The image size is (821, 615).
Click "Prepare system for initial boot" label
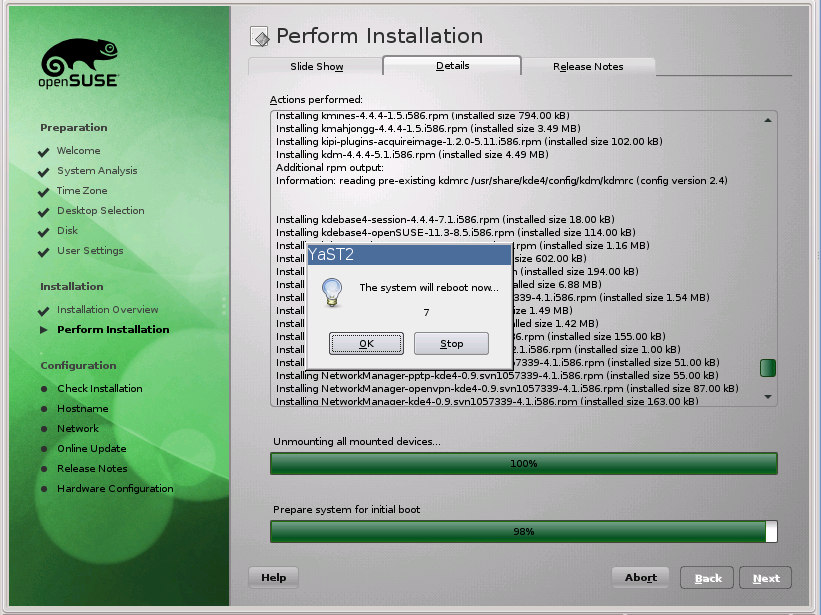click(x=346, y=509)
